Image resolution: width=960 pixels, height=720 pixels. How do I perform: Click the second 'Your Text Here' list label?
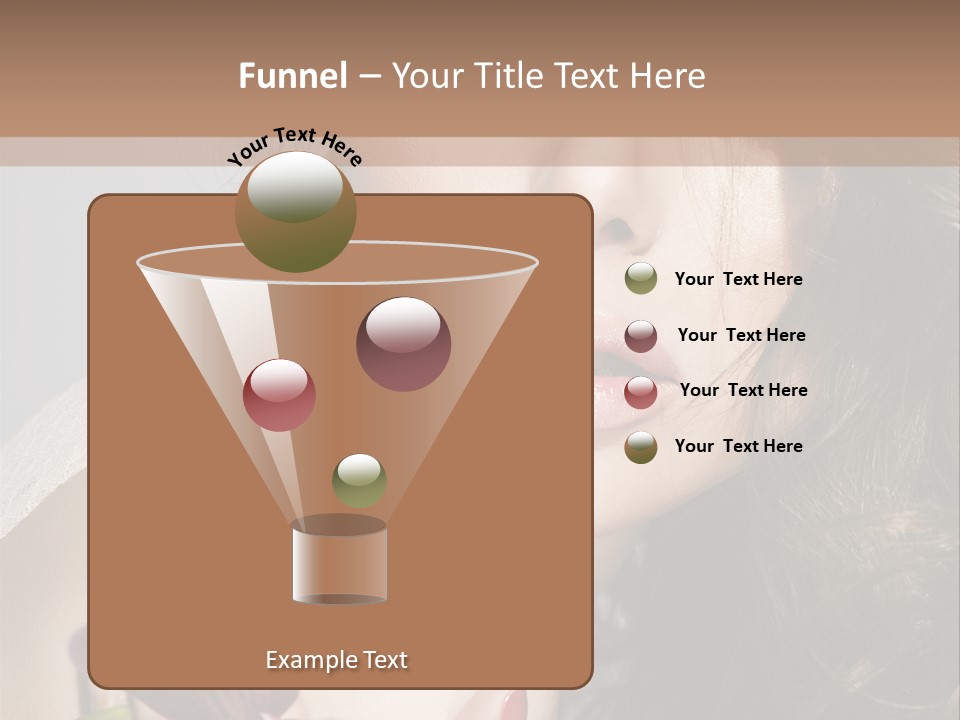pos(742,335)
